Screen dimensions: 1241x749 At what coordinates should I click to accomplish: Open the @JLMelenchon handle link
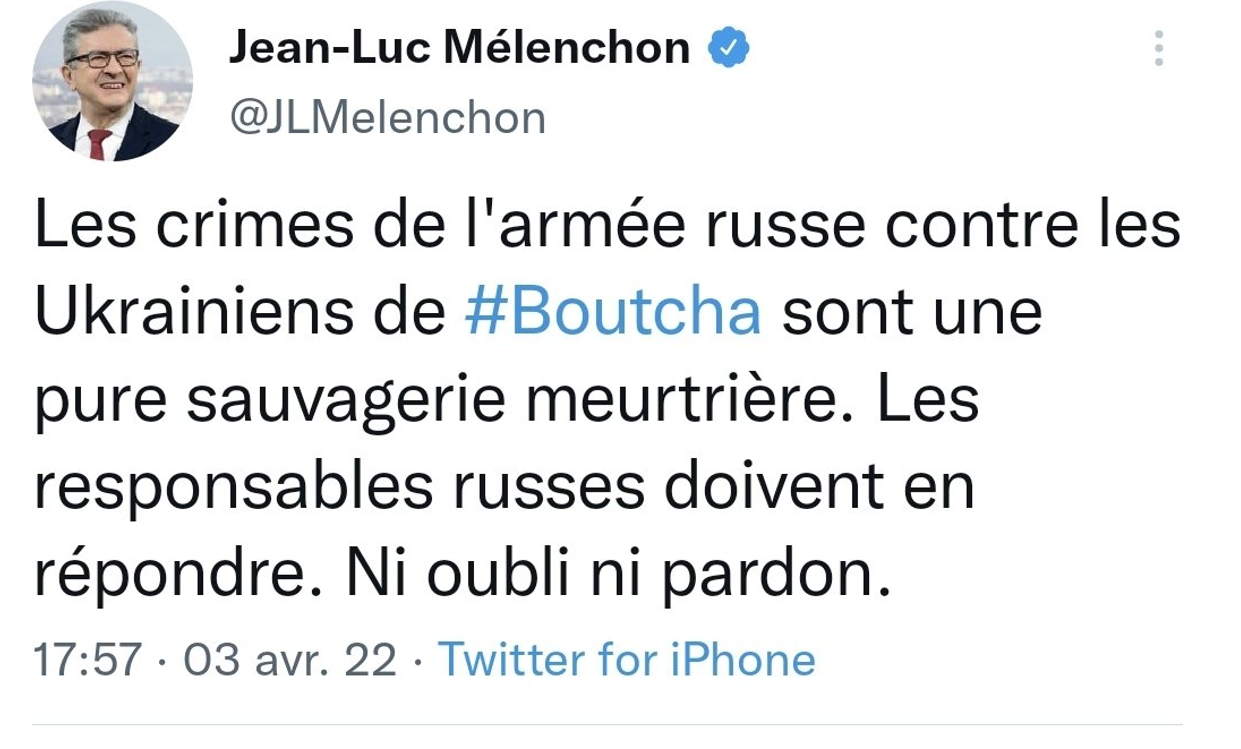coord(387,118)
